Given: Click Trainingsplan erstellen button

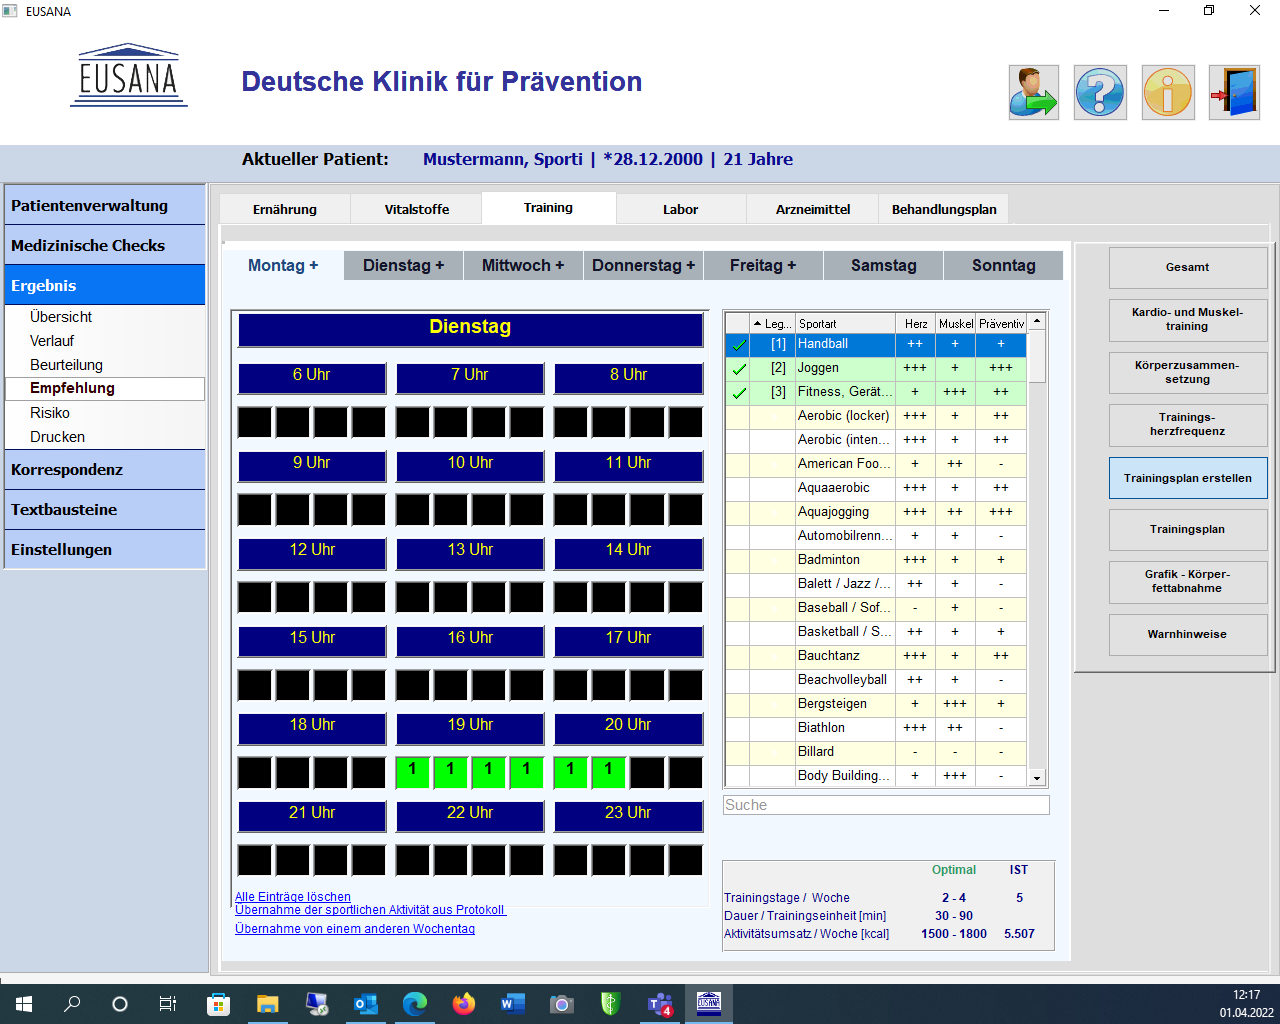Looking at the screenshot, I should [1188, 478].
